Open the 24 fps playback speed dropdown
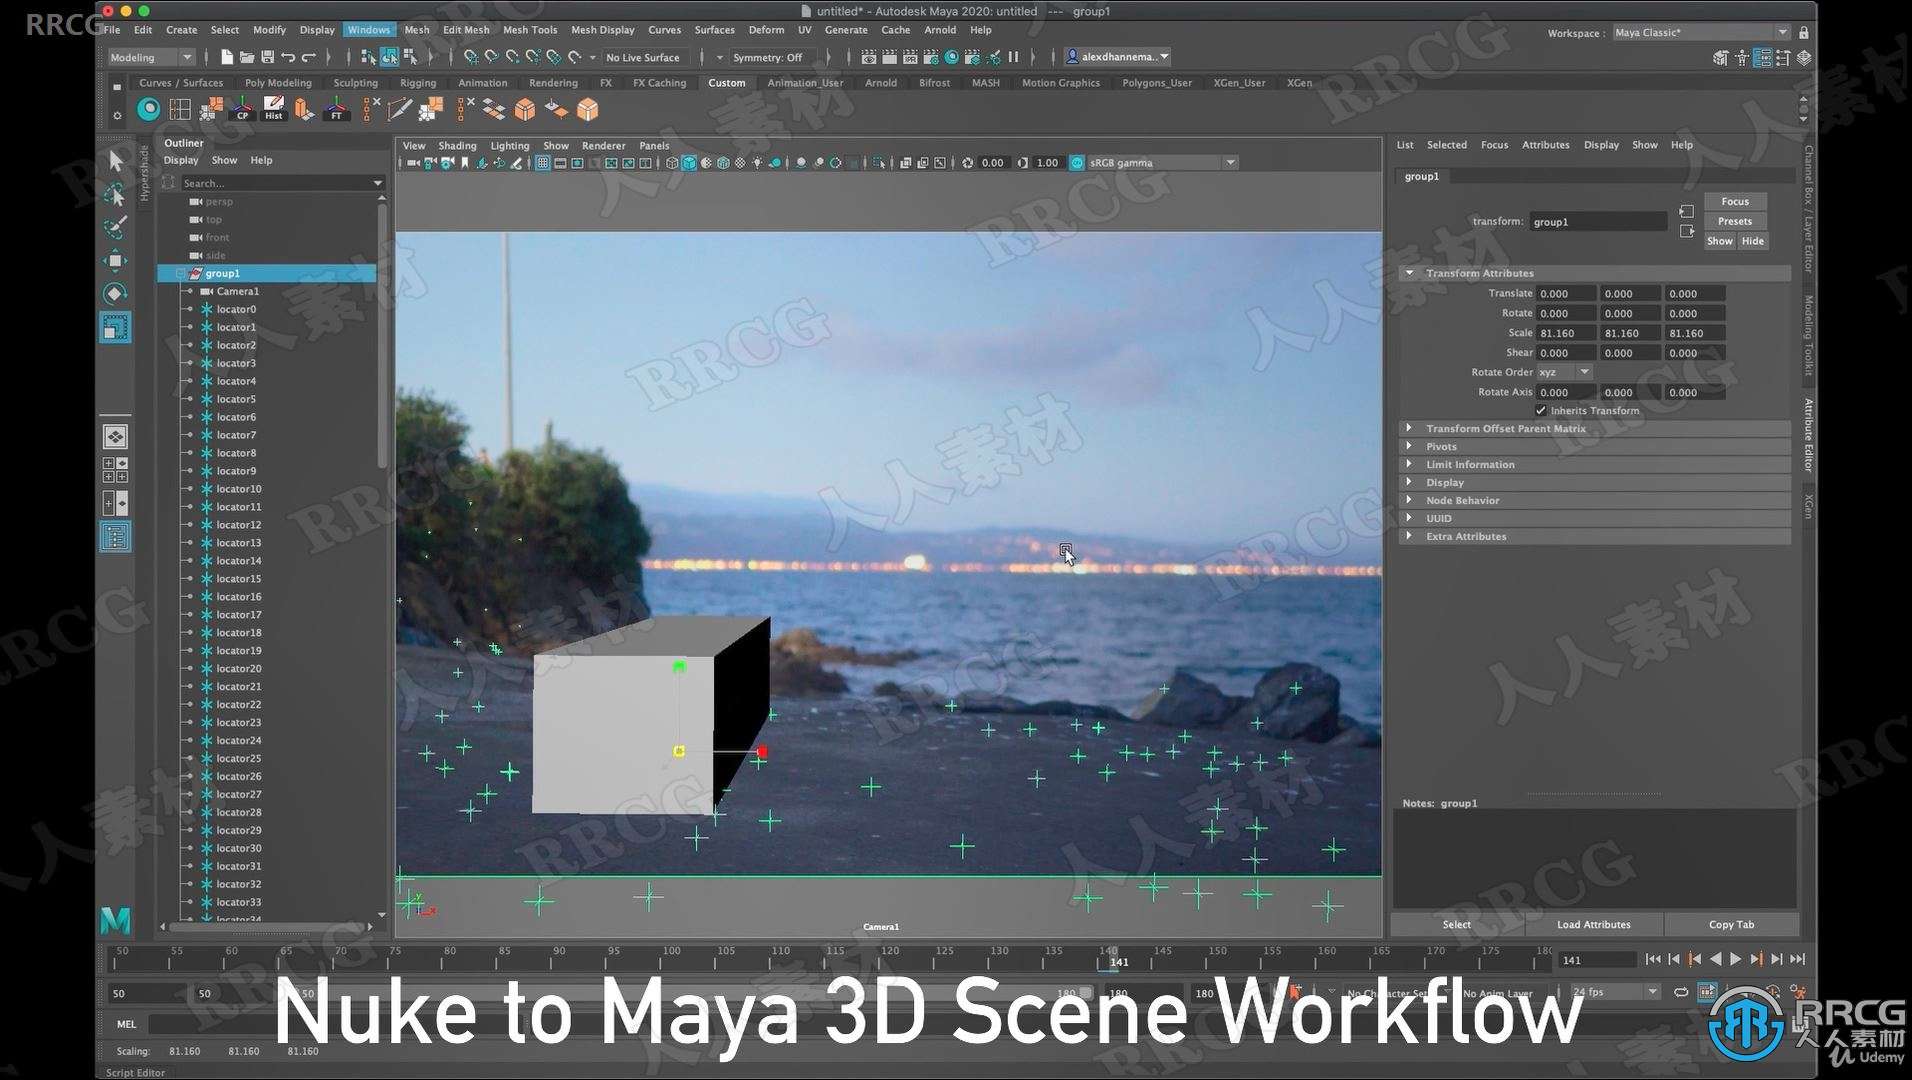 [1615, 992]
